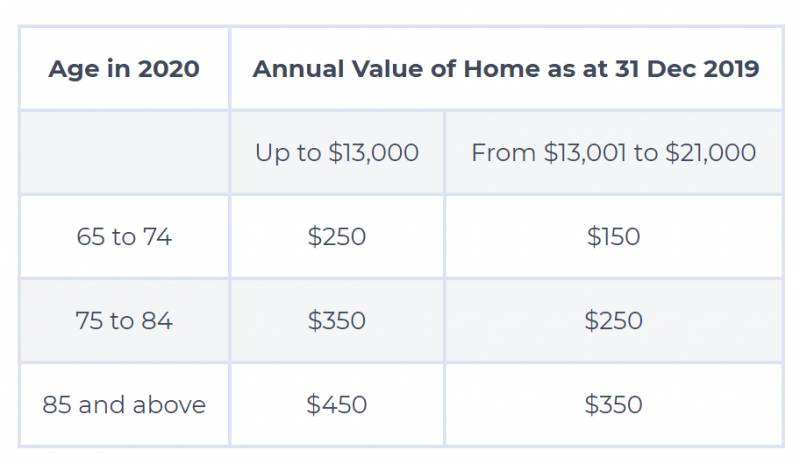Click the 'Age in 2020' header cell
The height and width of the screenshot is (464, 800).
pyautogui.click(x=124, y=69)
